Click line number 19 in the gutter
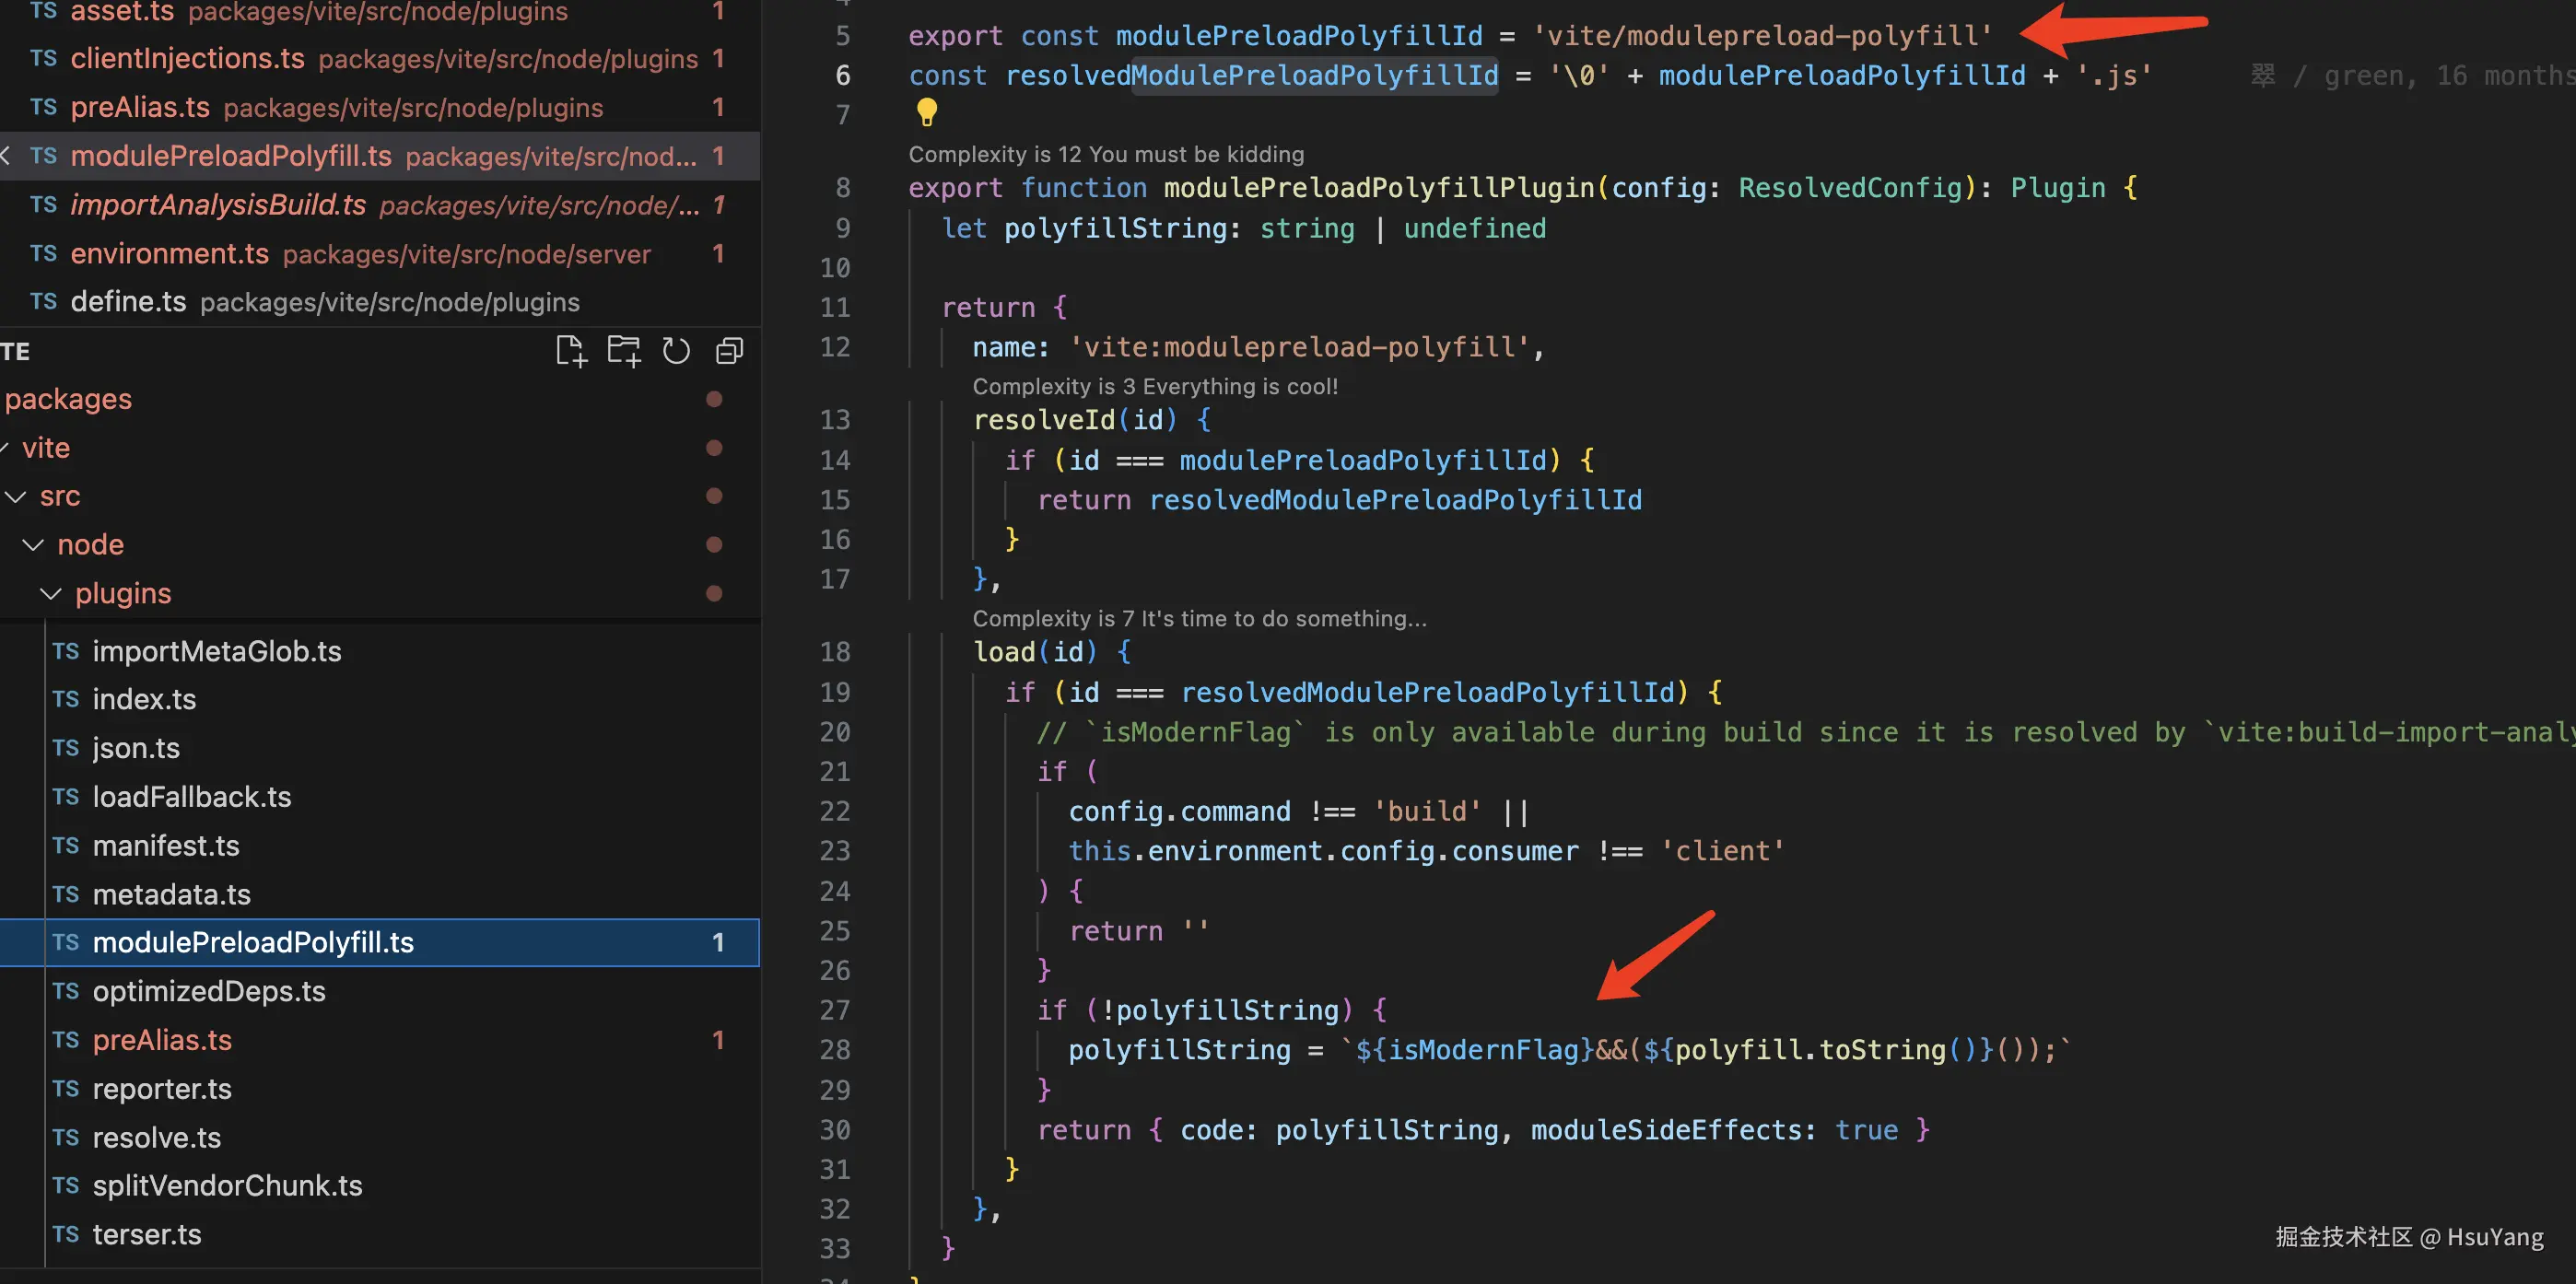This screenshot has width=2576, height=1284. pos(834,692)
